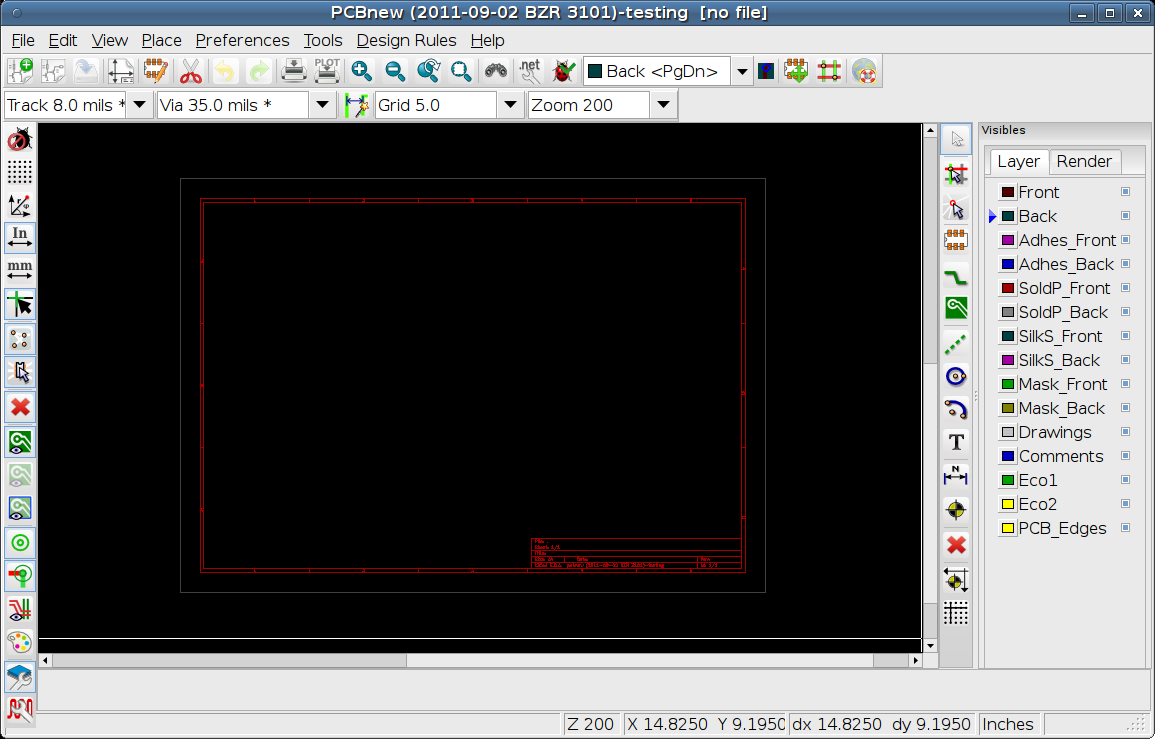The width and height of the screenshot is (1155, 739).
Task: Select the Add text tool
Action: [x=956, y=442]
